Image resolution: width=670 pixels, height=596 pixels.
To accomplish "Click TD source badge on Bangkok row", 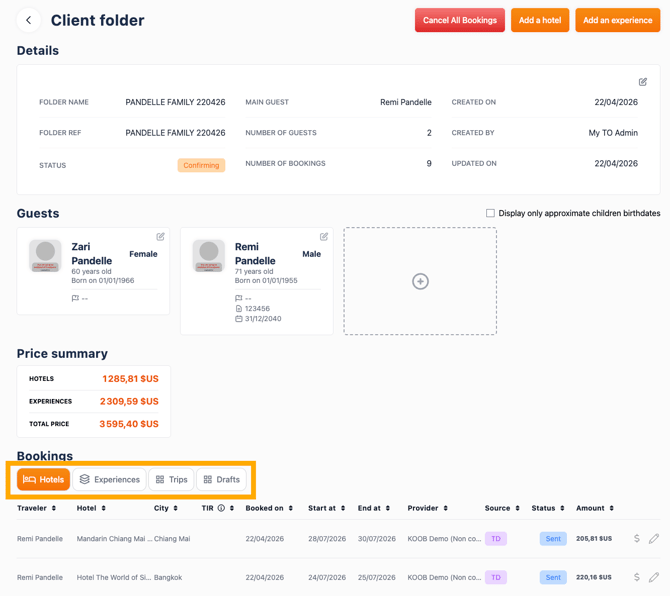I will tap(496, 578).
